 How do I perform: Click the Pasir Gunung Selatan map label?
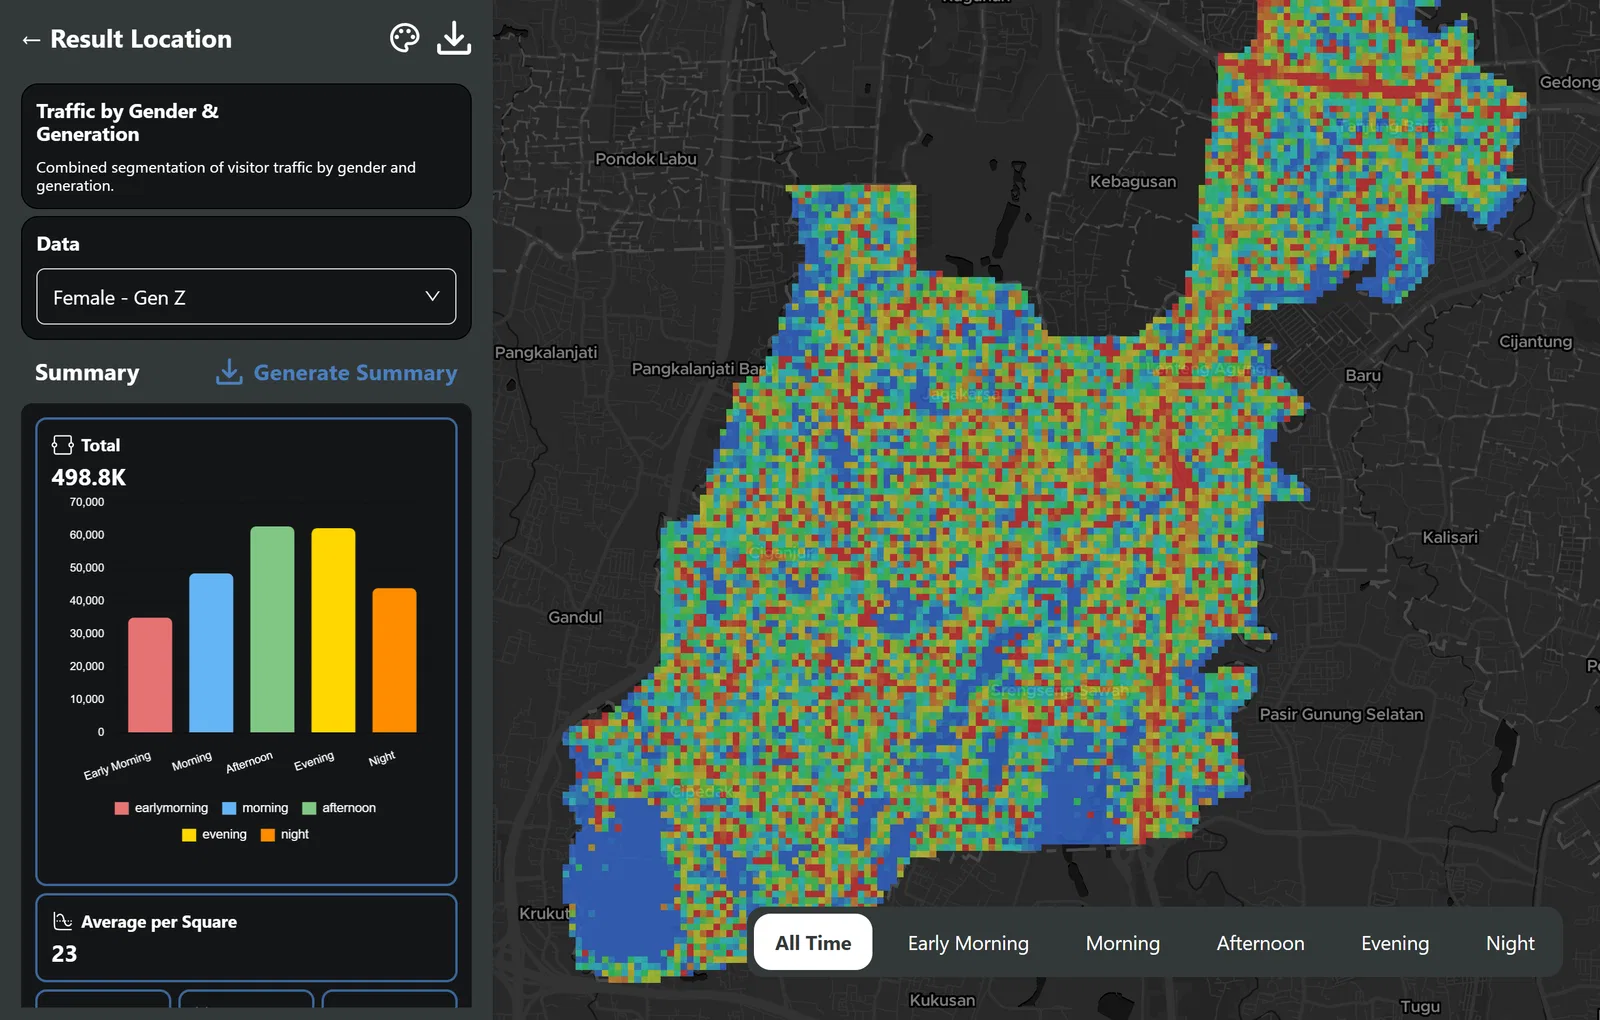click(x=1341, y=715)
